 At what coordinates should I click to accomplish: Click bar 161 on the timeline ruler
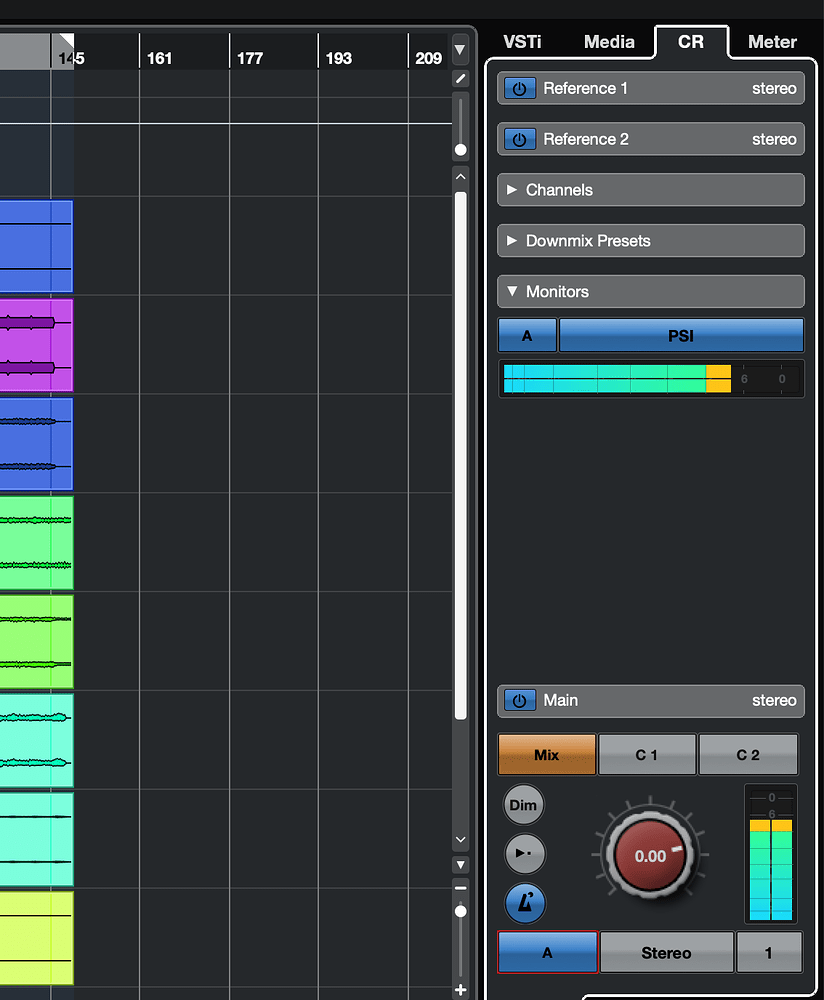[160, 59]
